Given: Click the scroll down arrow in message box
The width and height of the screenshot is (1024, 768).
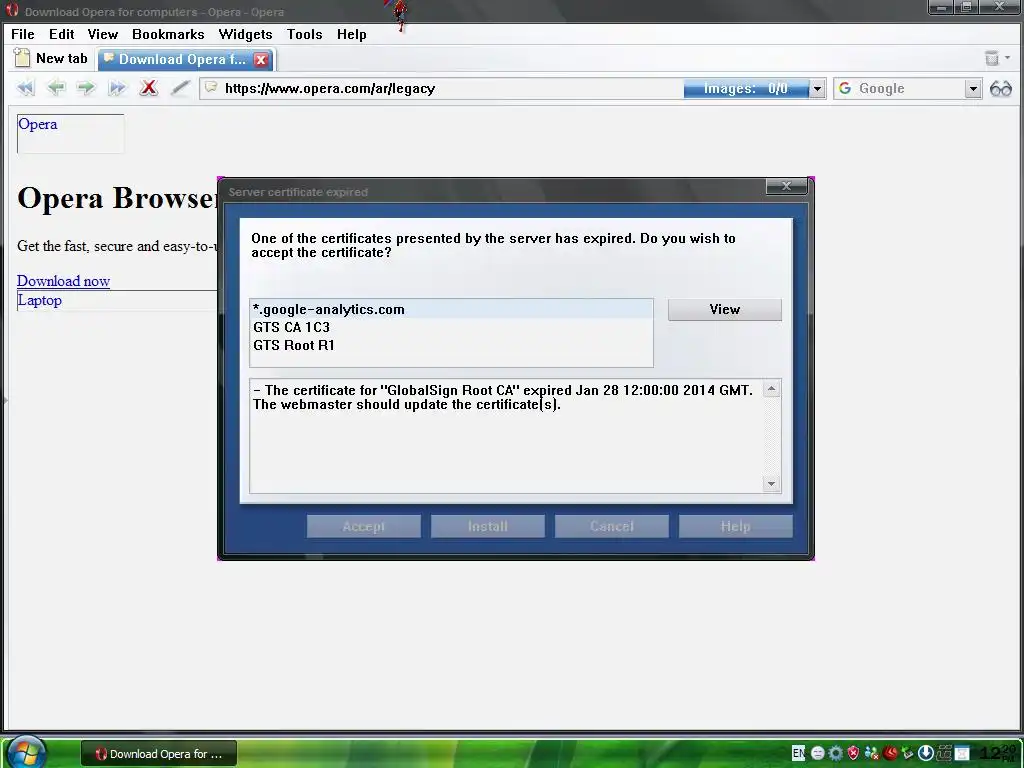Looking at the screenshot, I should click(x=771, y=483).
